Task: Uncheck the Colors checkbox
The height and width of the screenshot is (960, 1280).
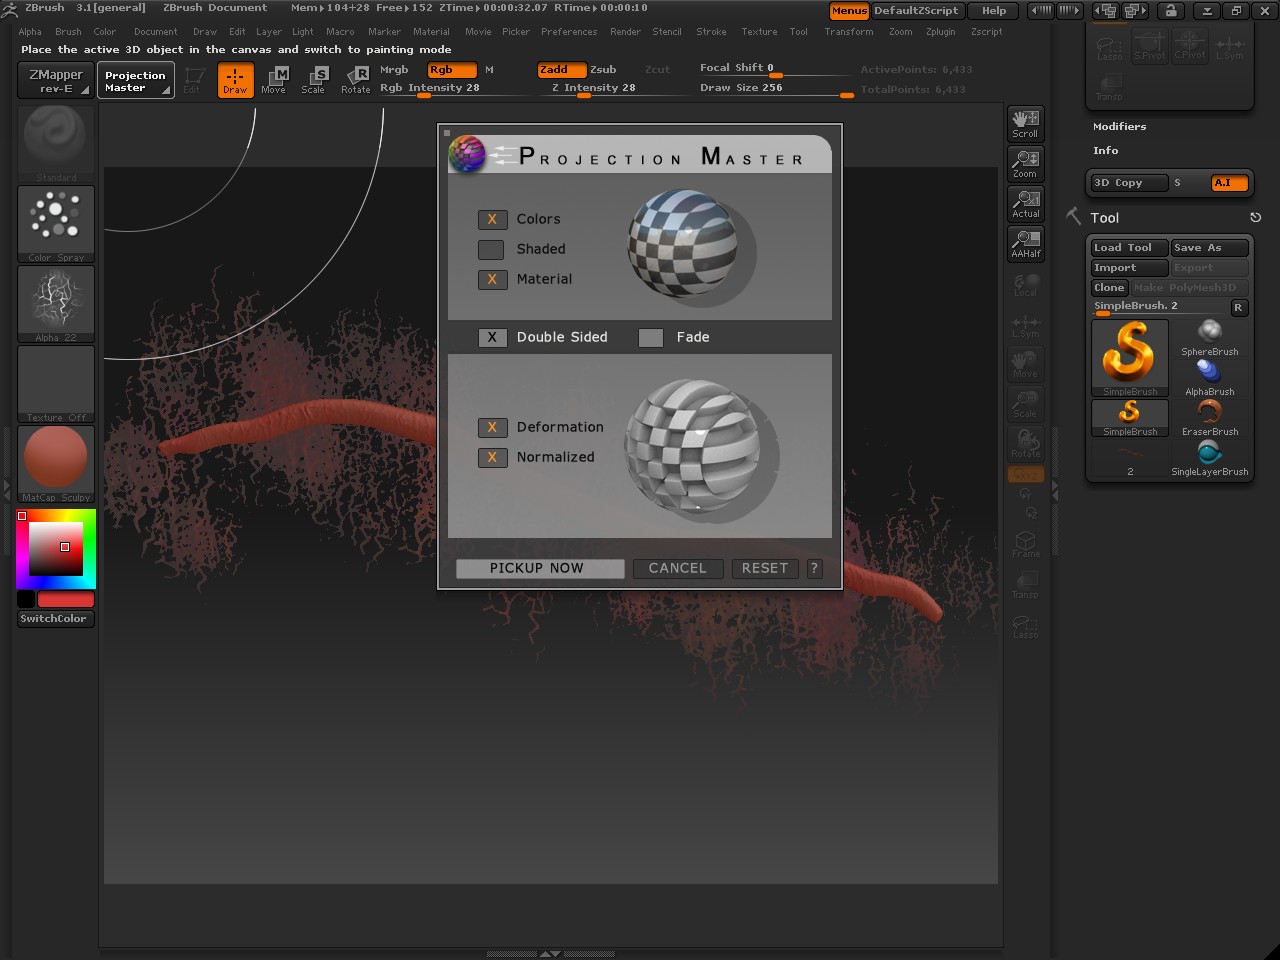Action: point(492,219)
